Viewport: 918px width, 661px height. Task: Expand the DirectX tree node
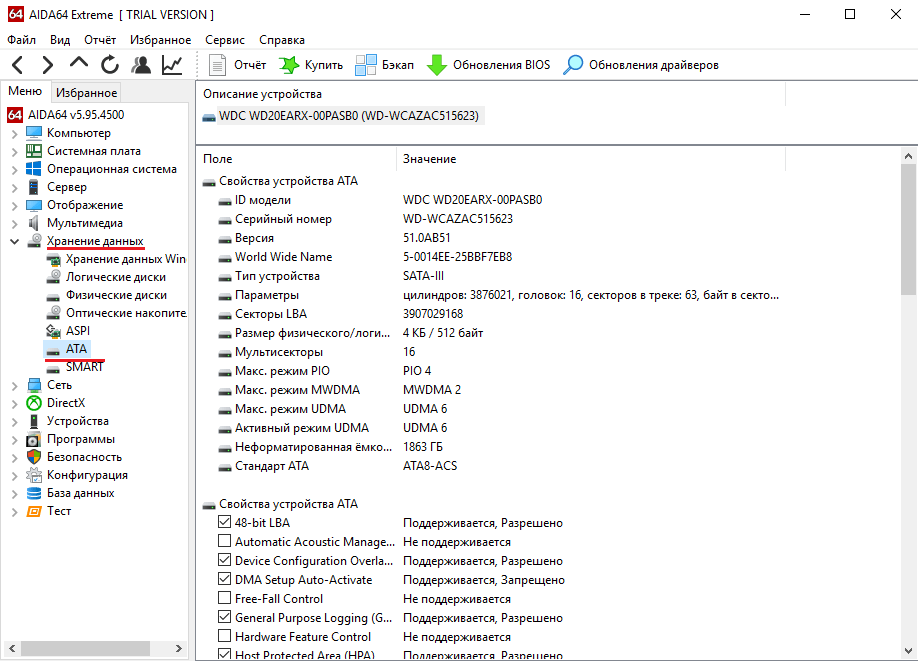point(14,403)
